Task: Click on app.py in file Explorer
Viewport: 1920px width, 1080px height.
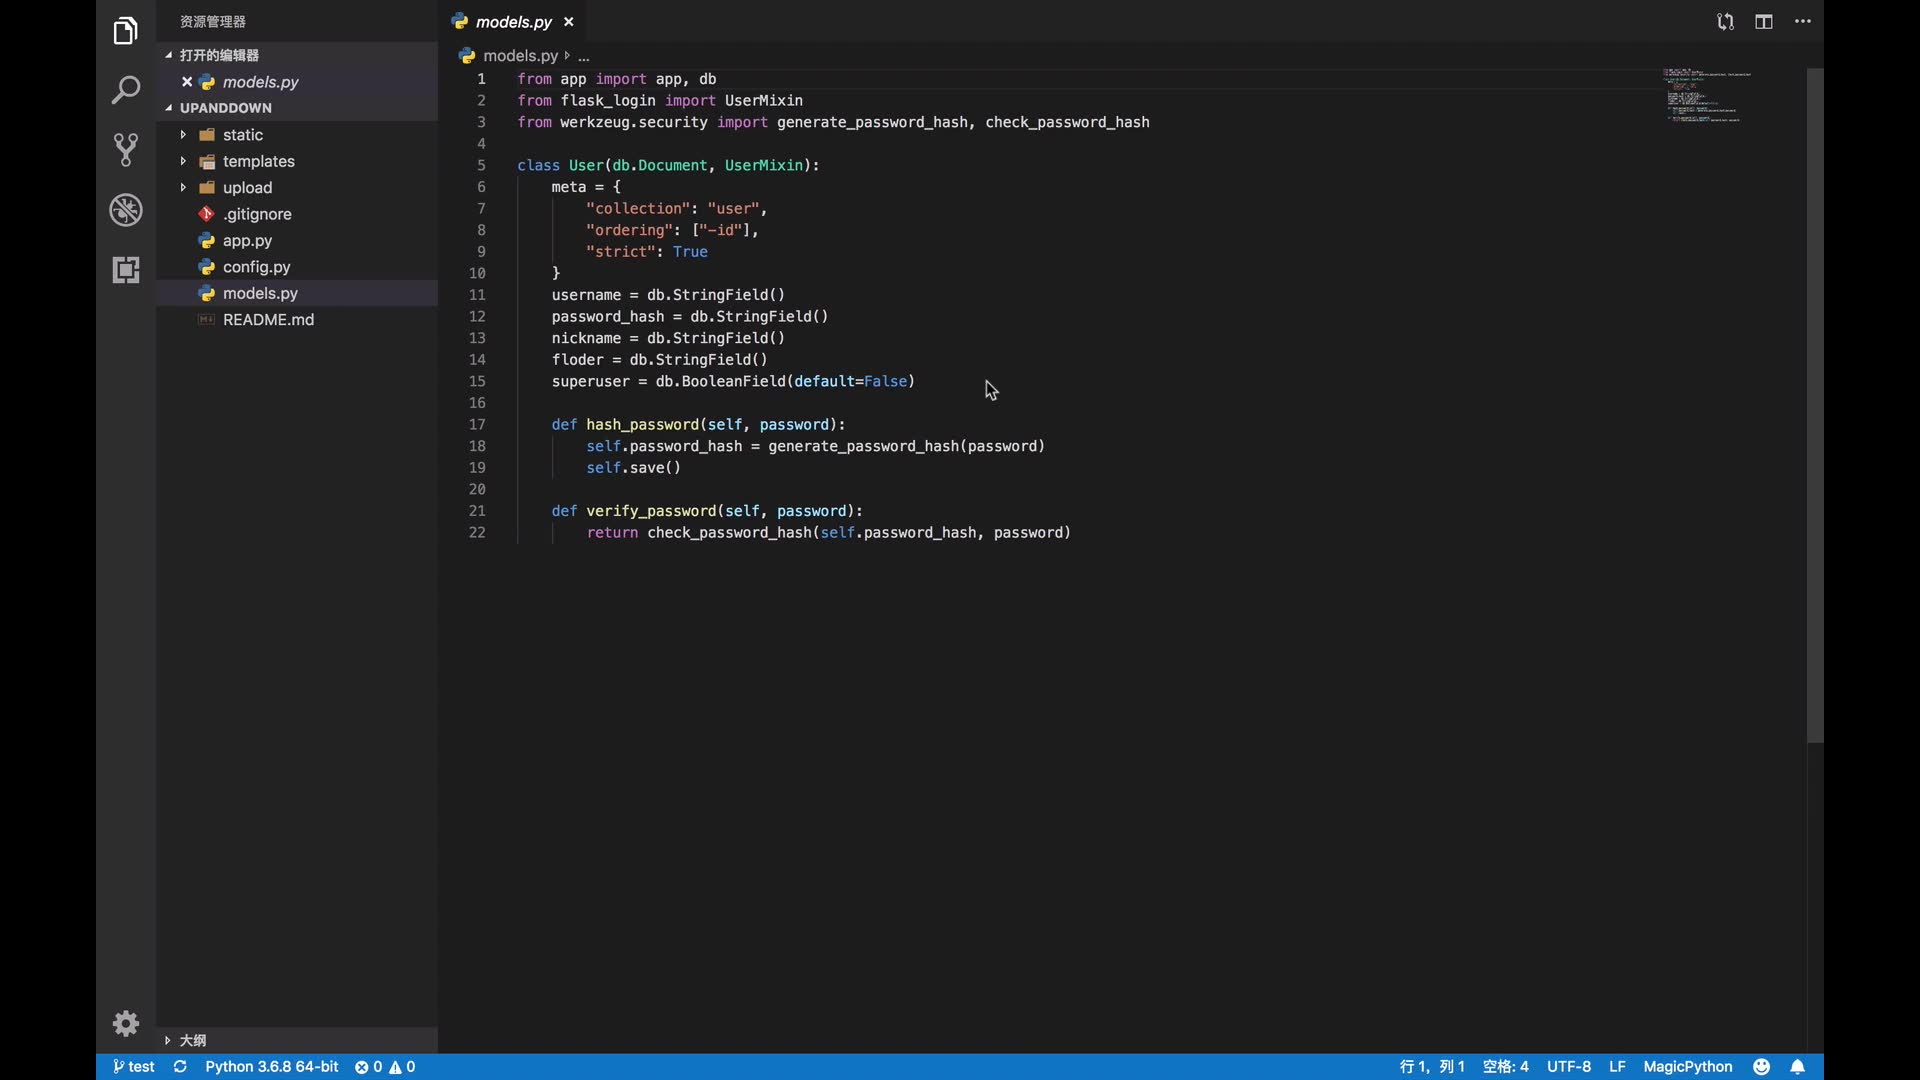Action: pyautogui.click(x=247, y=239)
